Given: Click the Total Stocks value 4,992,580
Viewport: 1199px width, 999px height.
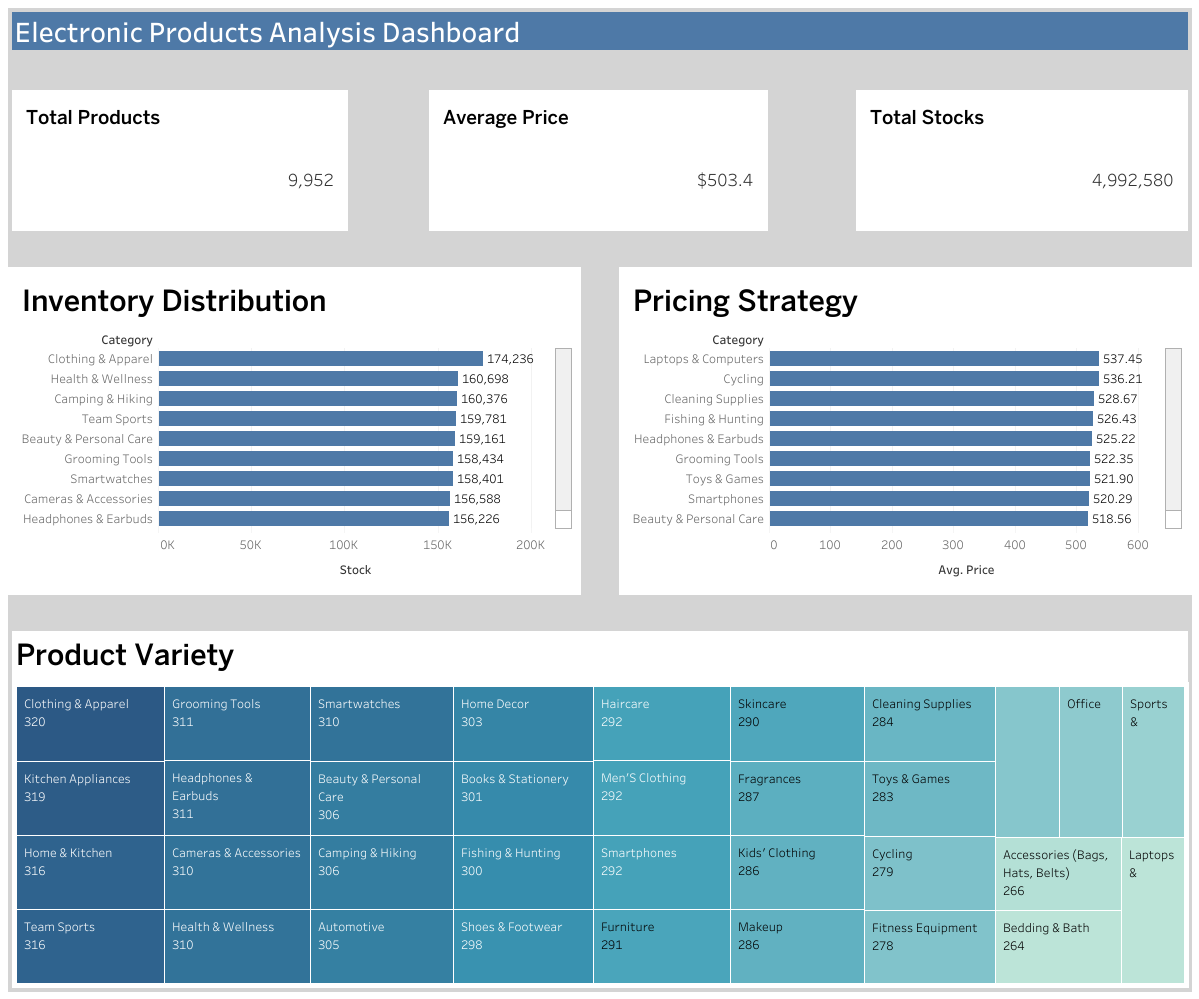Looking at the screenshot, I should (x=1132, y=181).
